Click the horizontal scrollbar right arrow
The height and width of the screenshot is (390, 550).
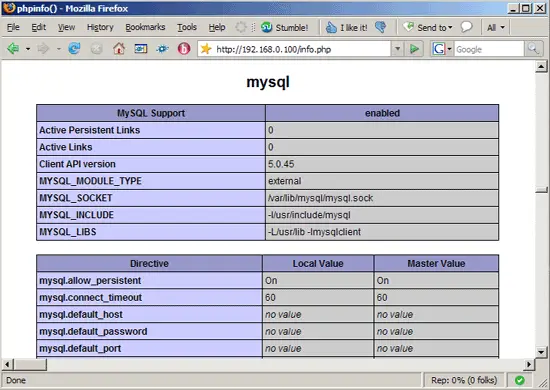point(529,365)
